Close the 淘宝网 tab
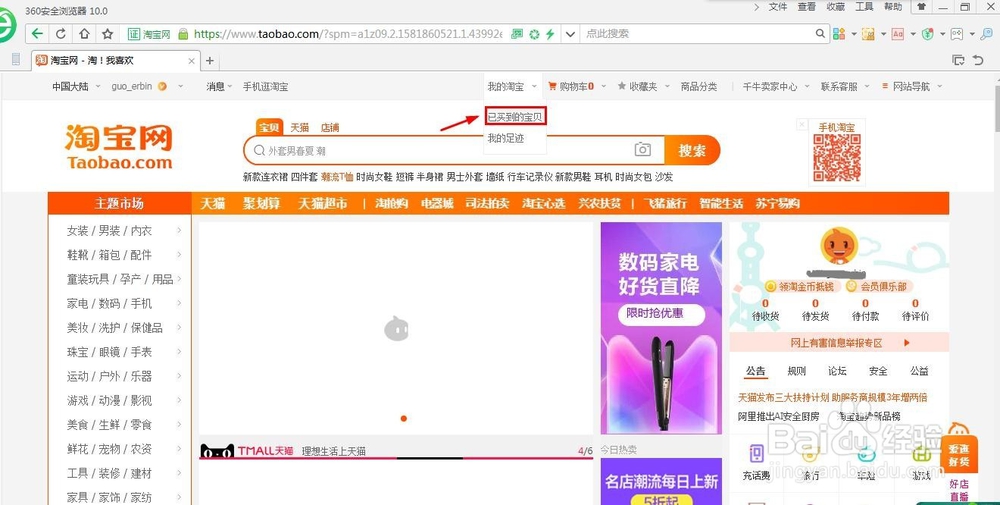Screen dimensions: 1000x505 [x=191, y=61]
